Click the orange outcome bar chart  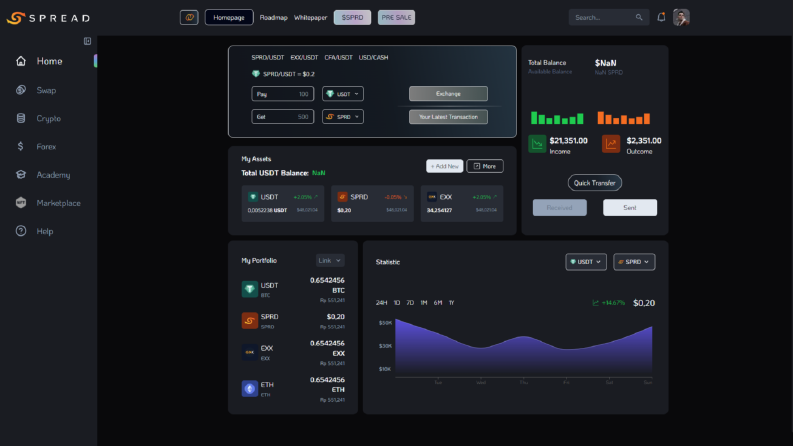[x=624, y=118]
